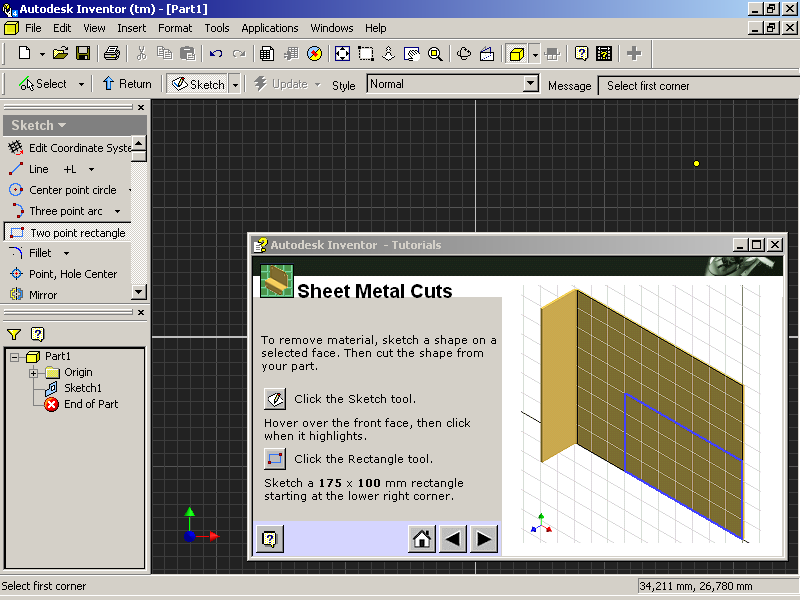Print using the printer icon

point(112,53)
